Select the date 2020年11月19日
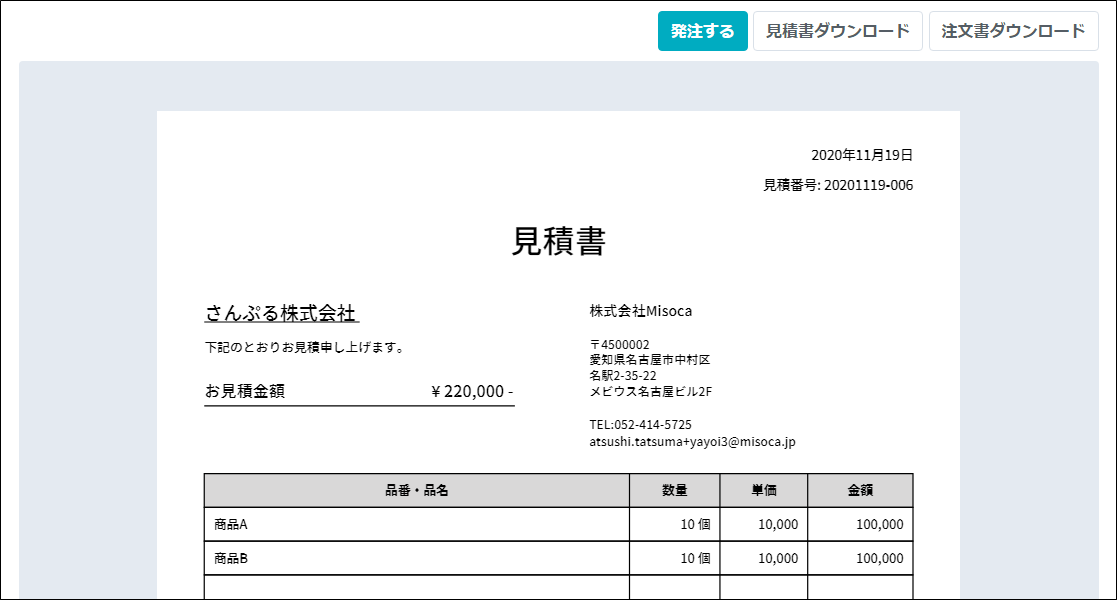This screenshot has height=600, width=1117. click(x=861, y=155)
